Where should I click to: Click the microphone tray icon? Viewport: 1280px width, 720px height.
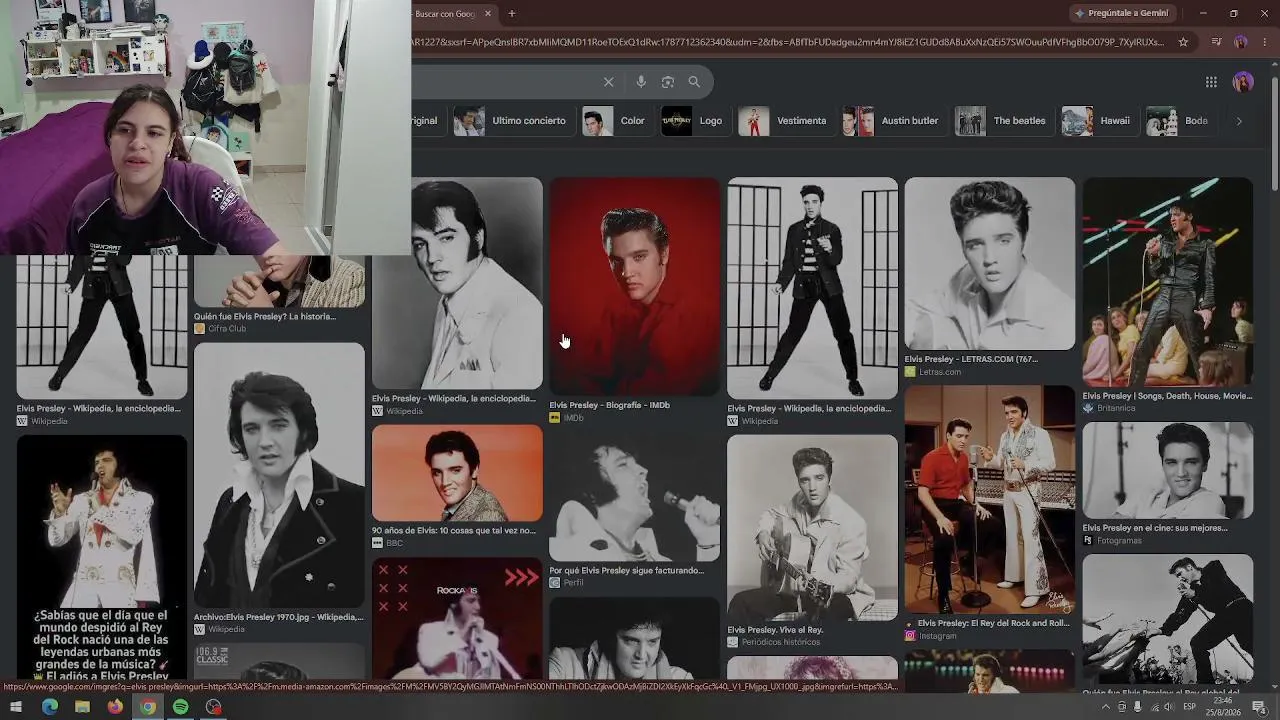pyautogui.click(x=1137, y=707)
